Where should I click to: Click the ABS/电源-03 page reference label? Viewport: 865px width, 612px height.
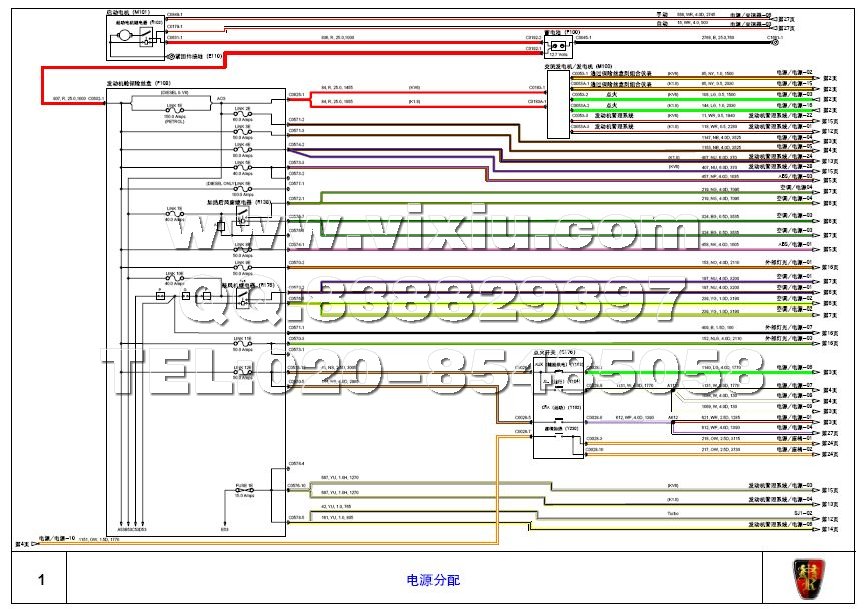pyautogui.click(x=795, y=178)
